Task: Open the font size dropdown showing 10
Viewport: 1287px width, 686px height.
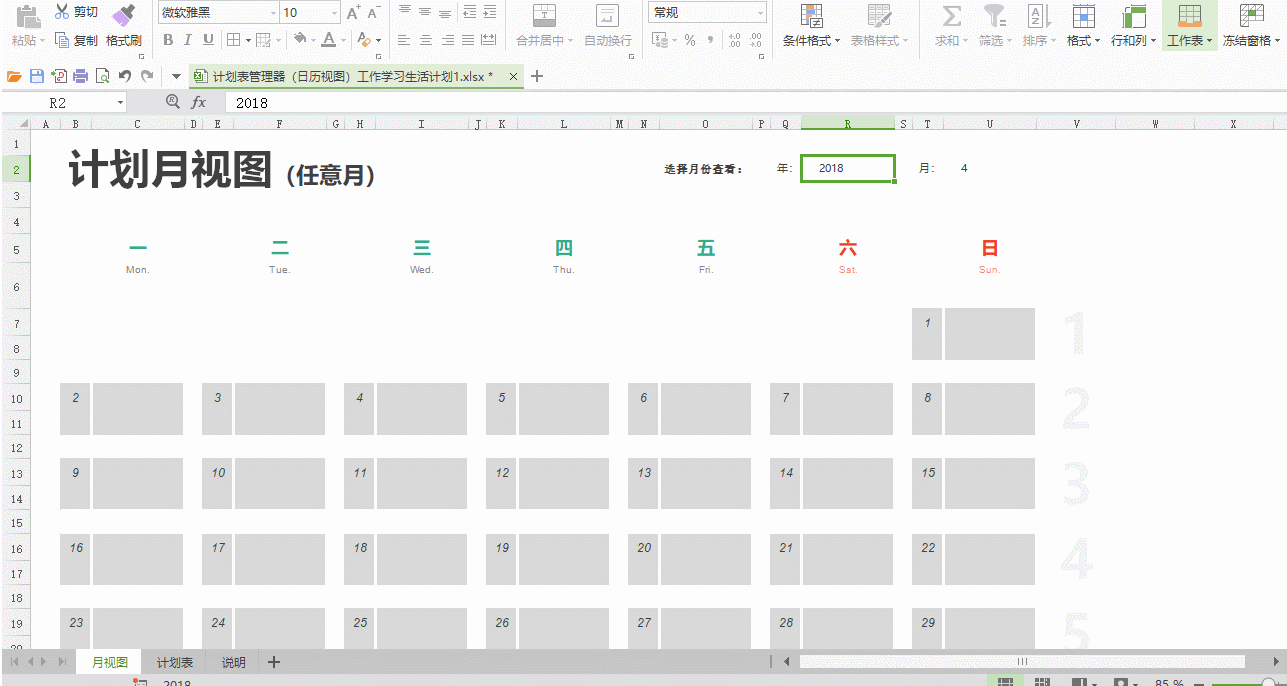Action: [334, 13]
